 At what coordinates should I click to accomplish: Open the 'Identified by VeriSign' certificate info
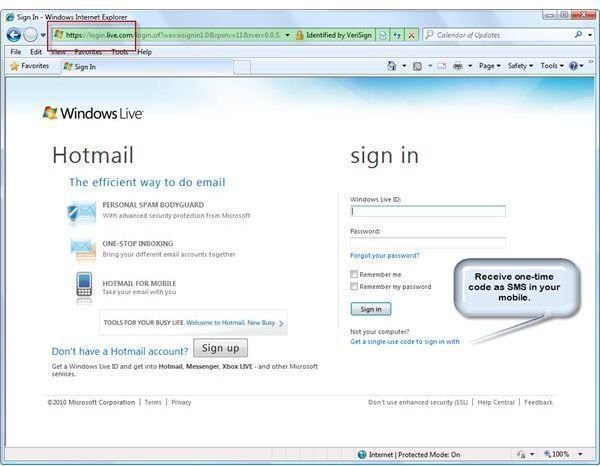[339, 35]
